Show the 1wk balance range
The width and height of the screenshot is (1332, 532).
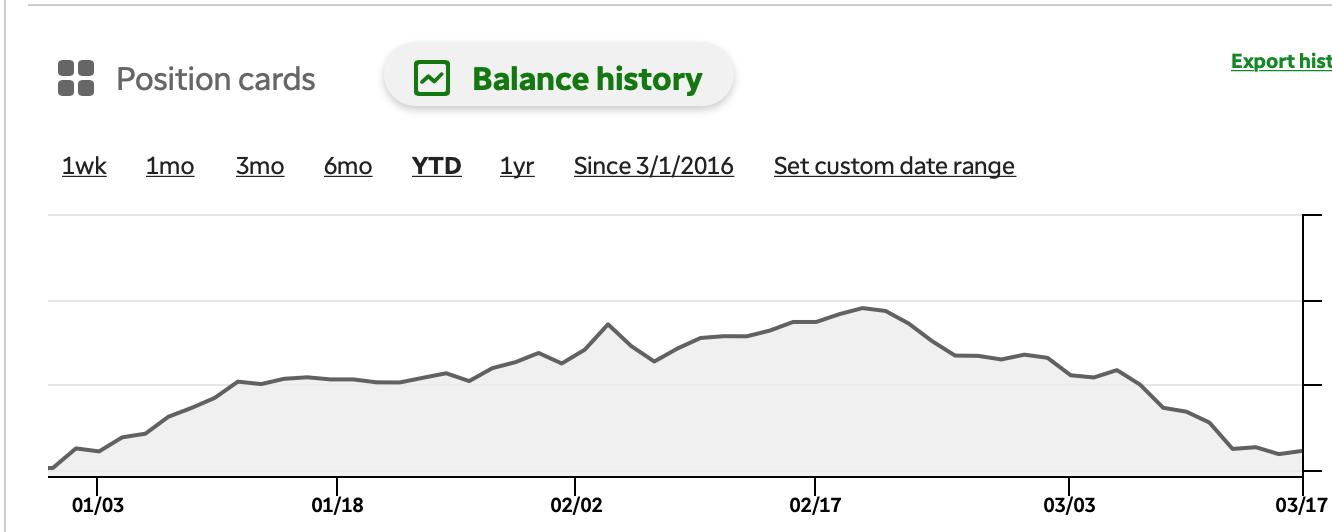84,166
